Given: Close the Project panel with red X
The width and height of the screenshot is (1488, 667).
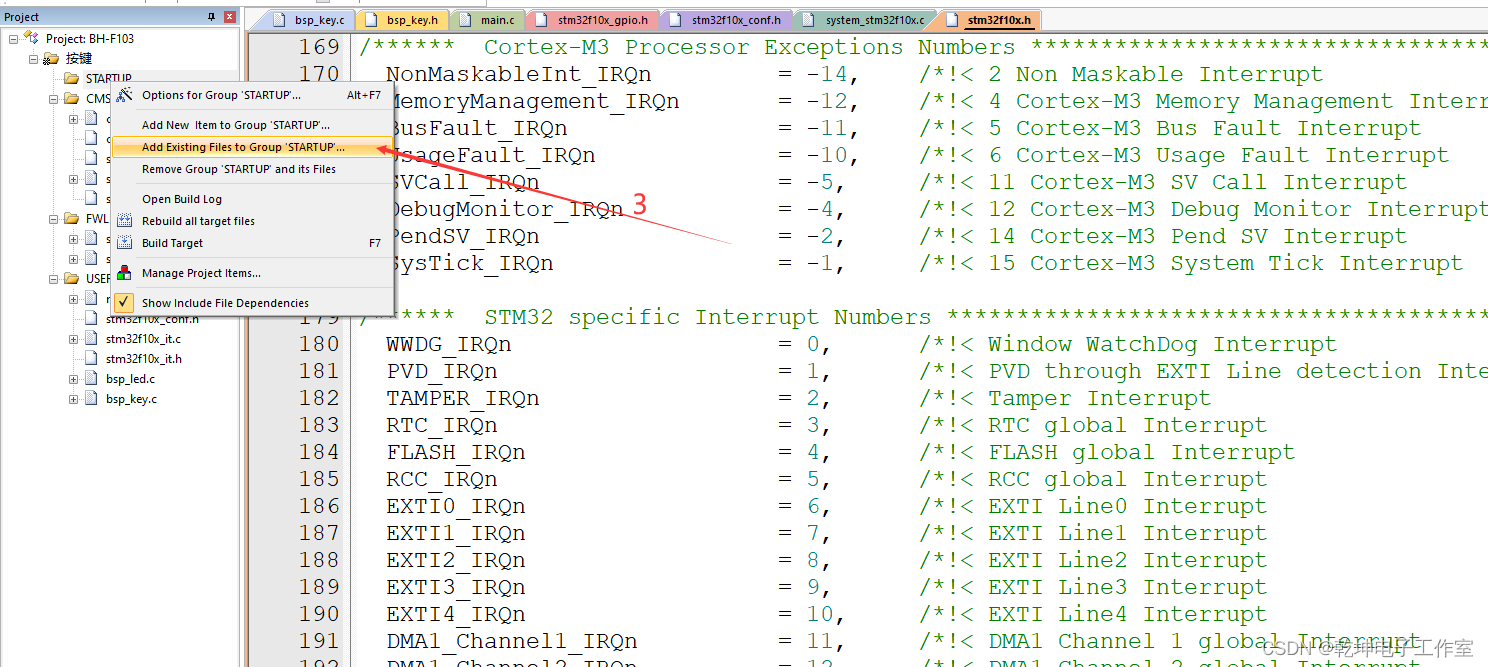Looking at the screenshot, I should tap(230, 17).
